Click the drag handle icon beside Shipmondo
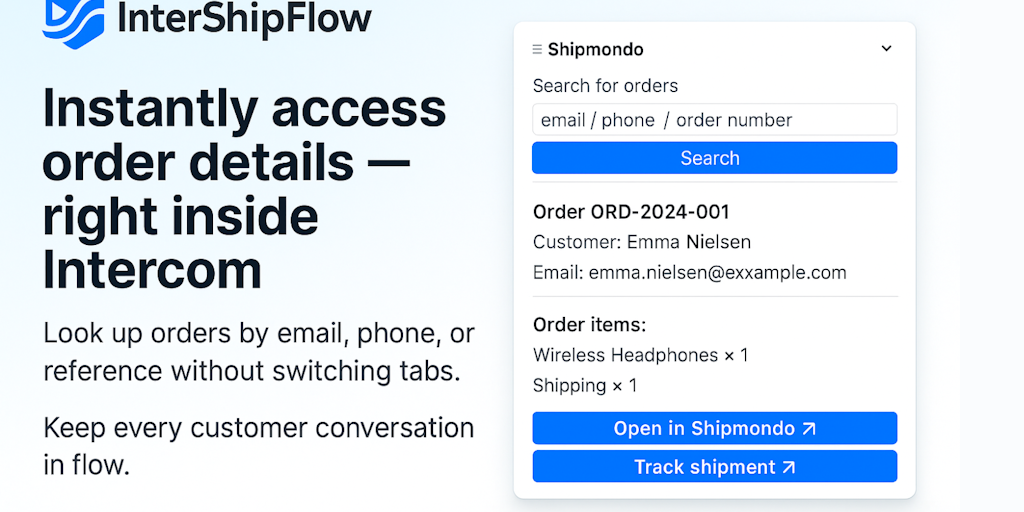Viewport: 1024px width, 512px height. tap(537, 49)
